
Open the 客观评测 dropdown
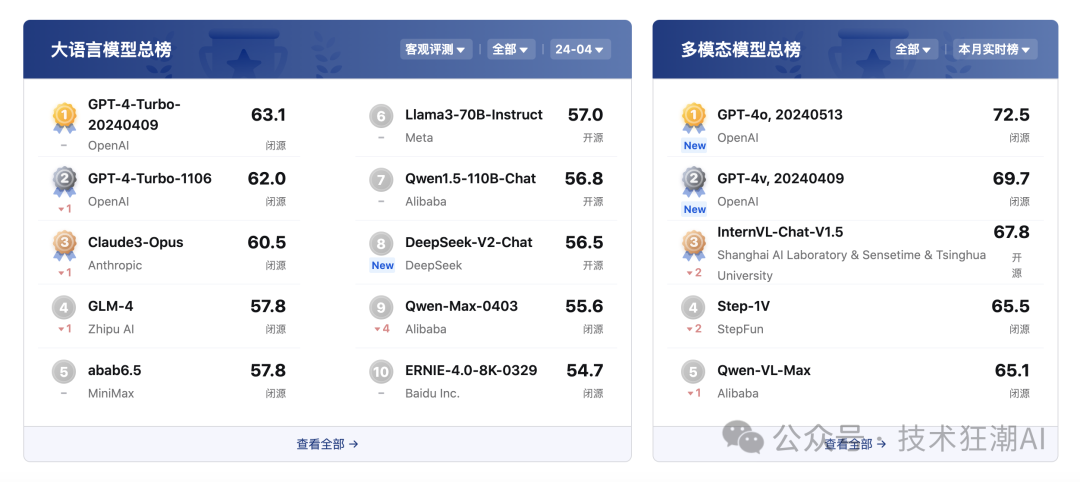coord(436,49)
